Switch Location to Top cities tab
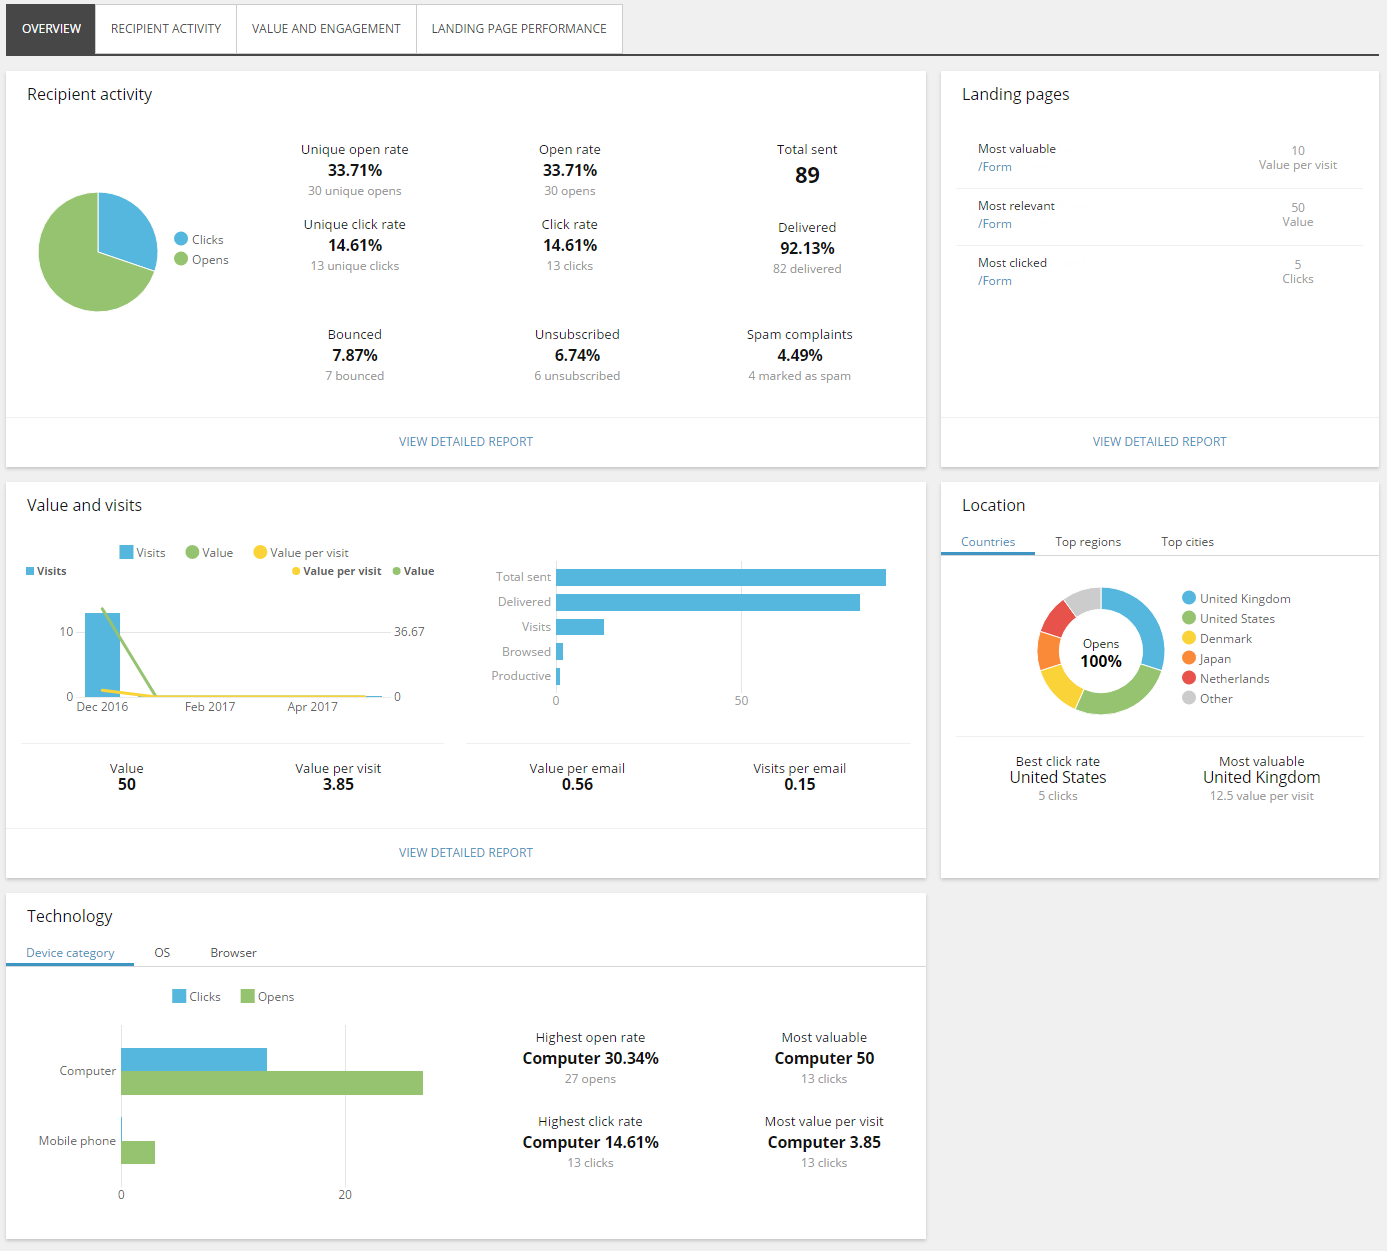This screenshot has height=1251, width=1387. 1187,542
